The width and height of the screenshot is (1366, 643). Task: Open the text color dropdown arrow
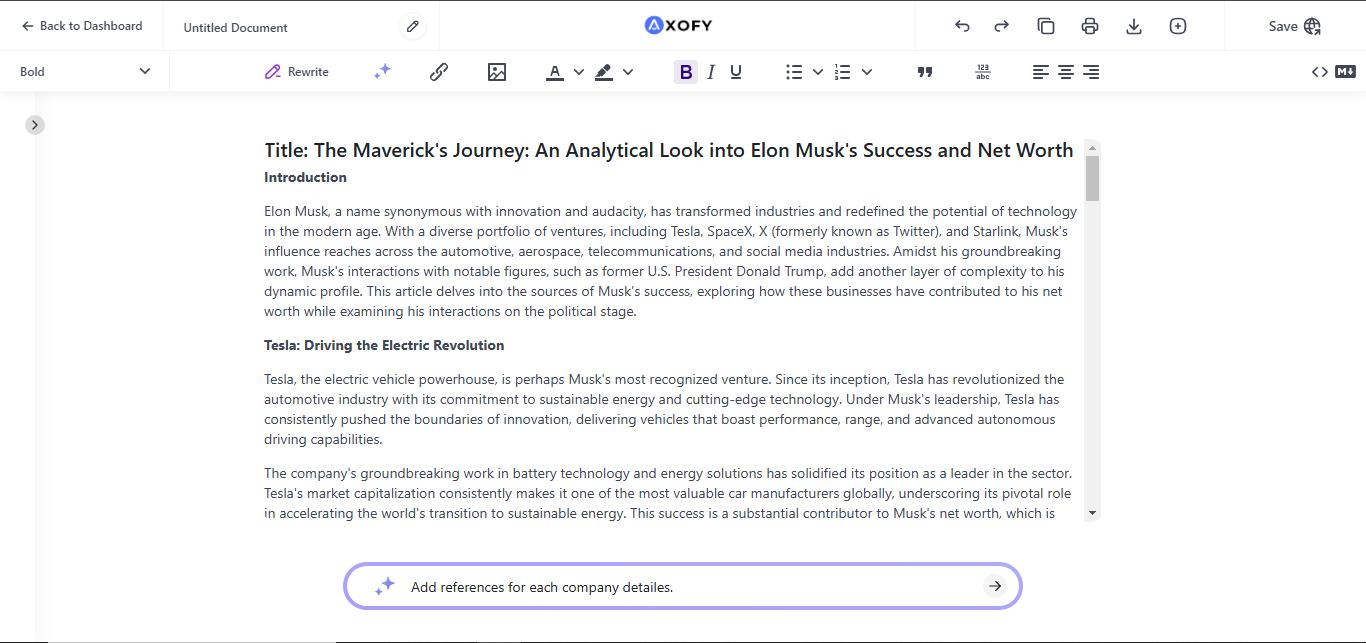[579, 72]
